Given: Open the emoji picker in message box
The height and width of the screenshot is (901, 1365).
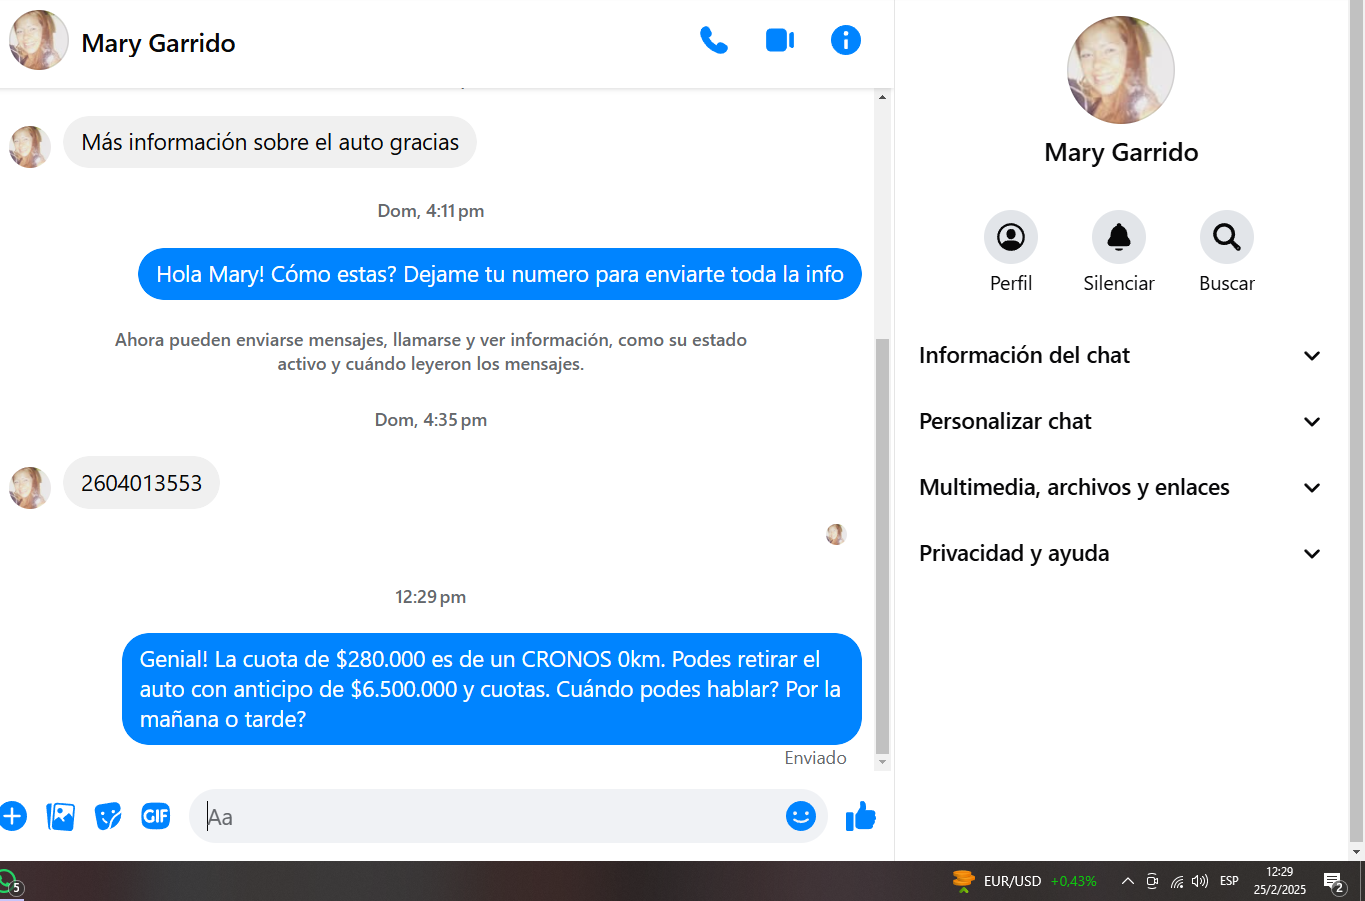Looking at the screenshot, I should tap(801, 816).
